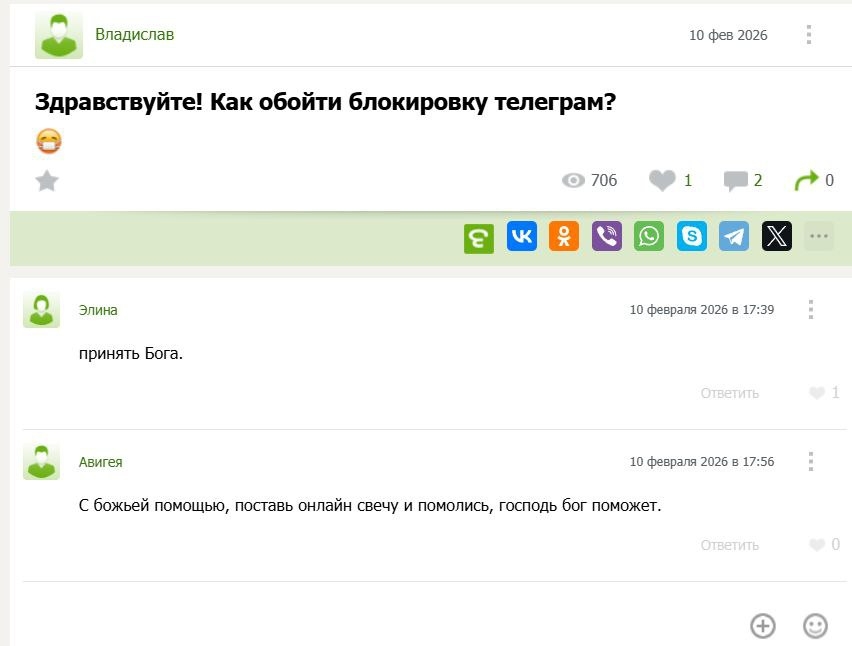Click the green repost arrow icon
The height and width of the screenshot is (646, 852).
coord(805,181)
